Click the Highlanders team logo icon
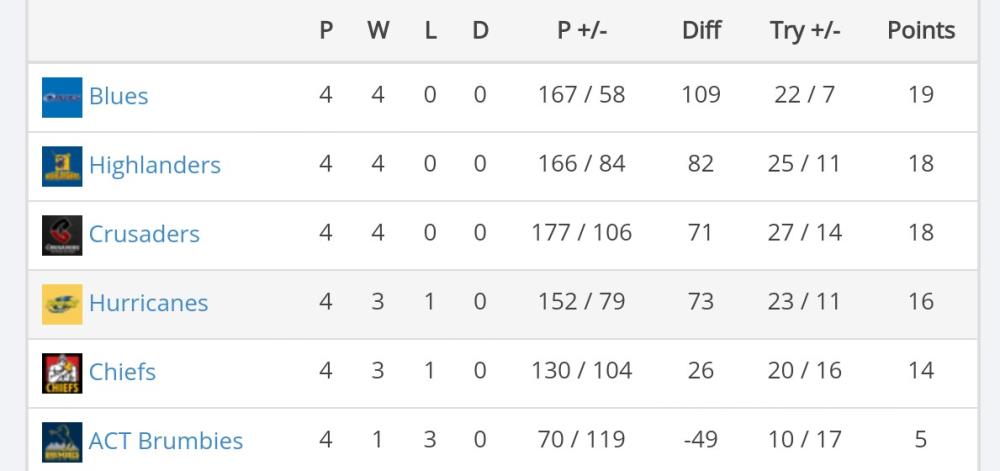The height and width of the screenshot is (471, 1000). (x=62, y=166)
